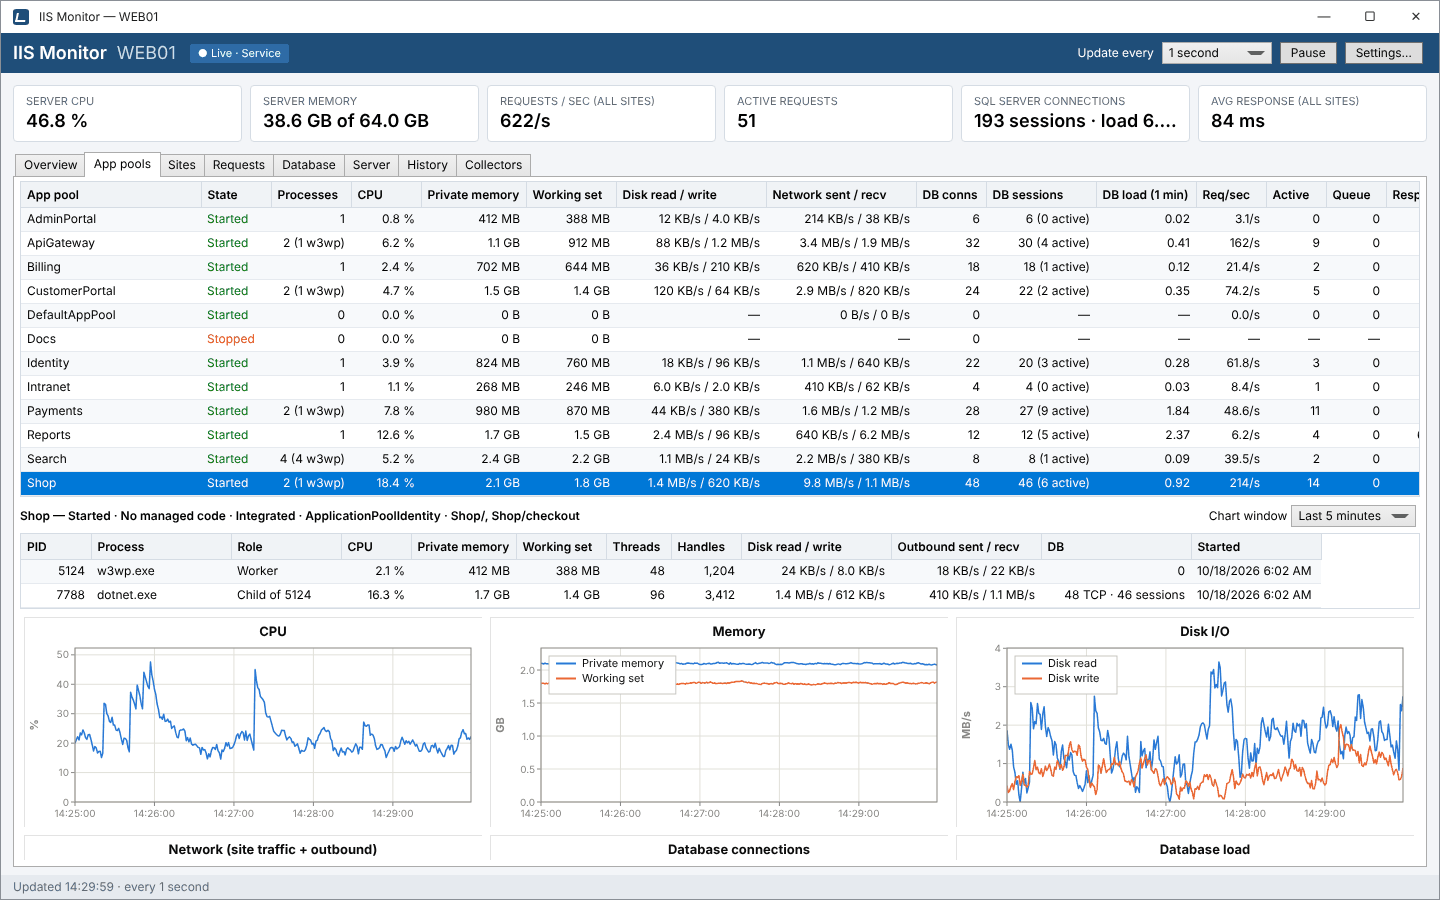Viewport: 1440px width, 900px height.
Task: Click the Server CPU summary card
Action: pos(127,113)
